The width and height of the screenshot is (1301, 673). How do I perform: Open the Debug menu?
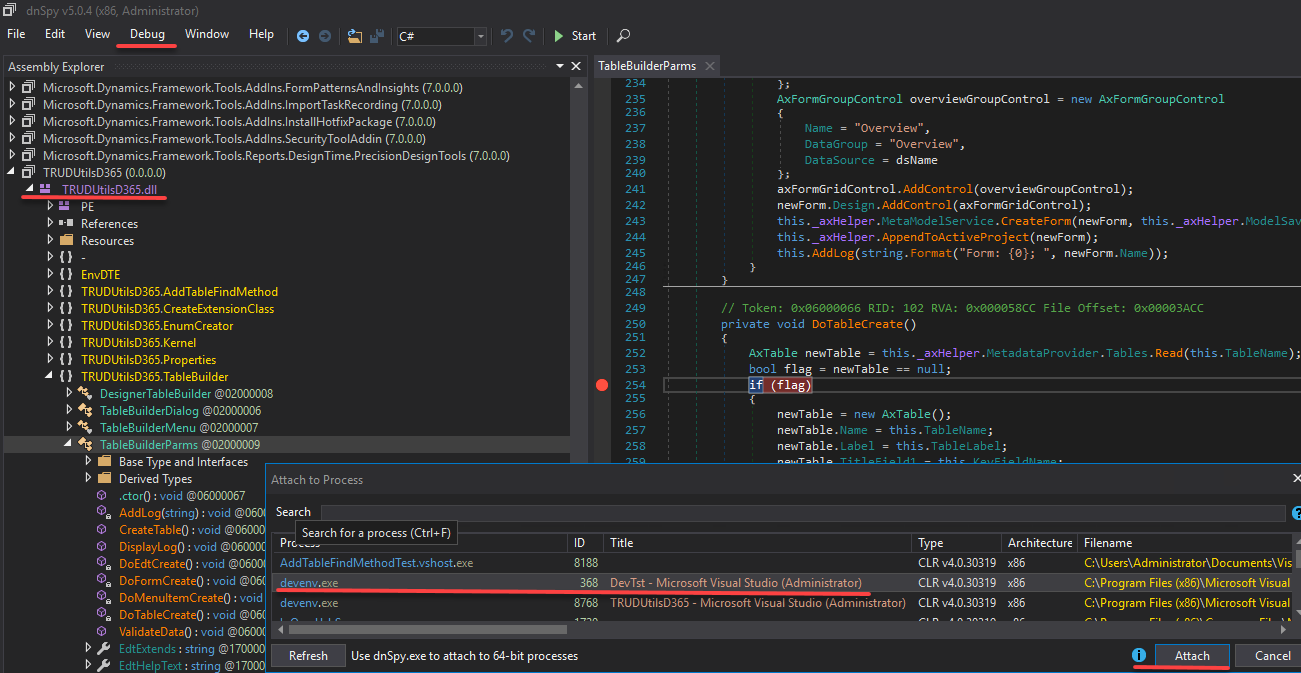click(147, 34)
